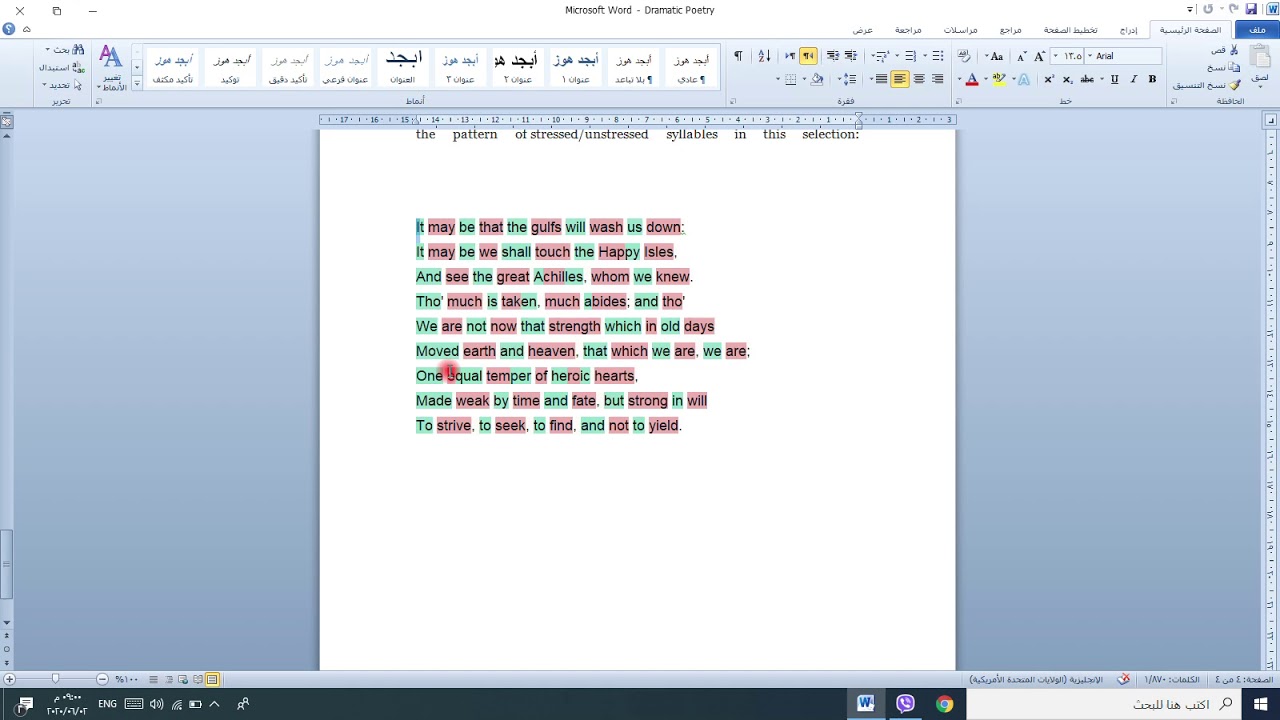Screen dimensions: 1280x720
Task: Switch to the عرض (View) tab
Action: pos(862,30)
